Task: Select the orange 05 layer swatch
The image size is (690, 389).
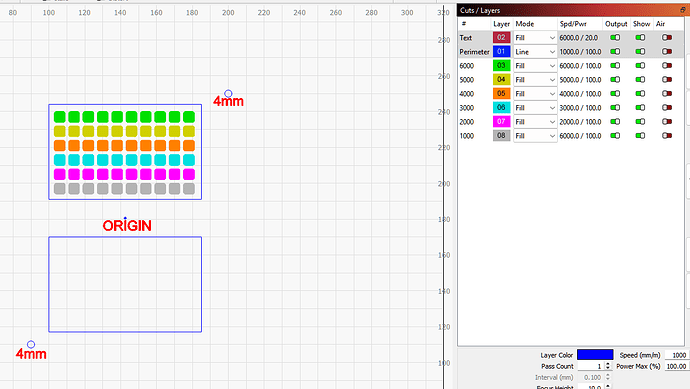Action: (501, 94)
